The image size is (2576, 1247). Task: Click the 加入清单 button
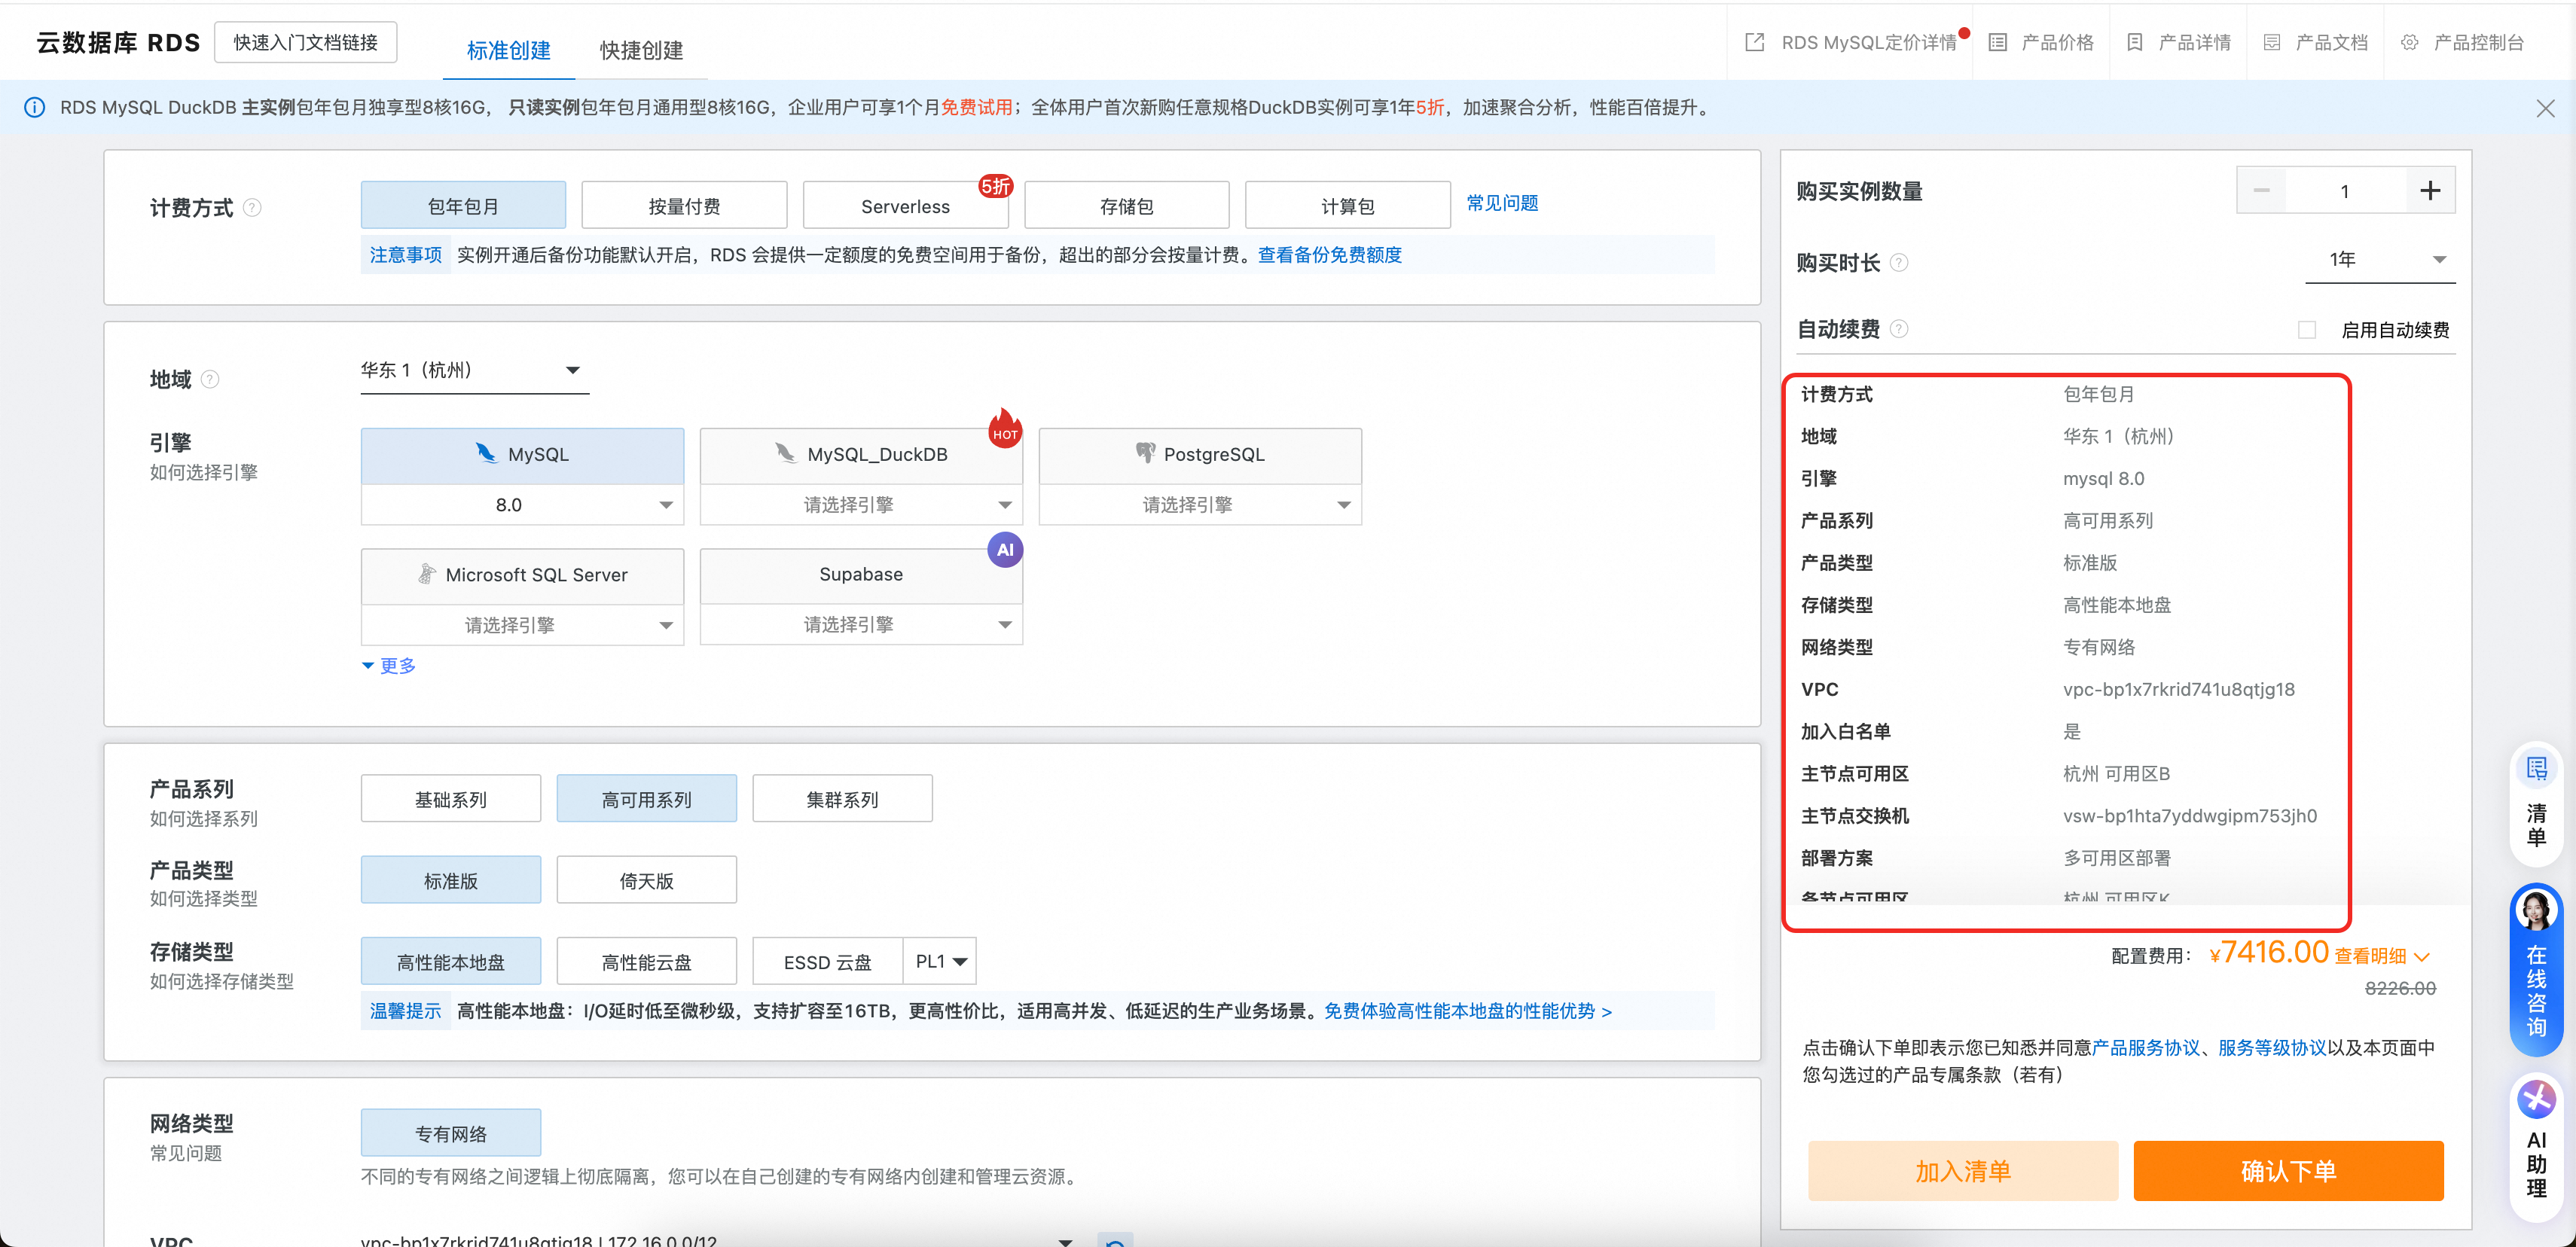pos(1964,1171)
